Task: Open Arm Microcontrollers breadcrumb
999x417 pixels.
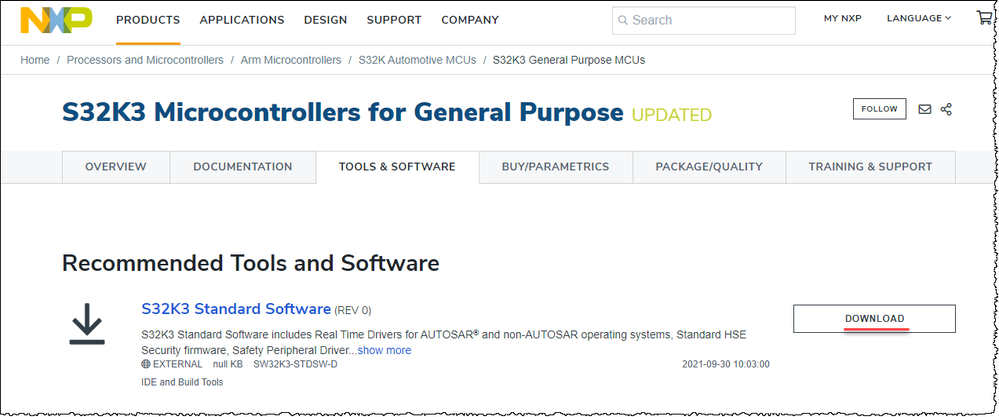Action: click(x=291, y=60)
